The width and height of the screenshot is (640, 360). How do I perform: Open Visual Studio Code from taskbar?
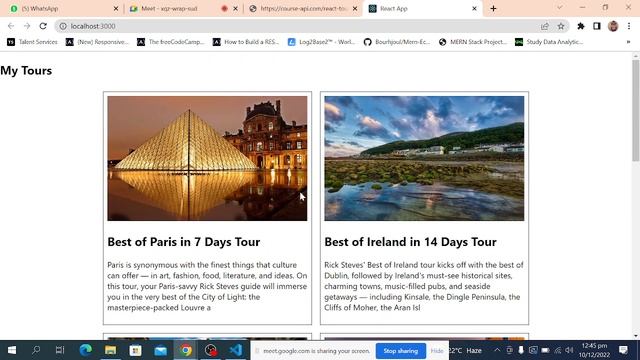tap(236, 350)
